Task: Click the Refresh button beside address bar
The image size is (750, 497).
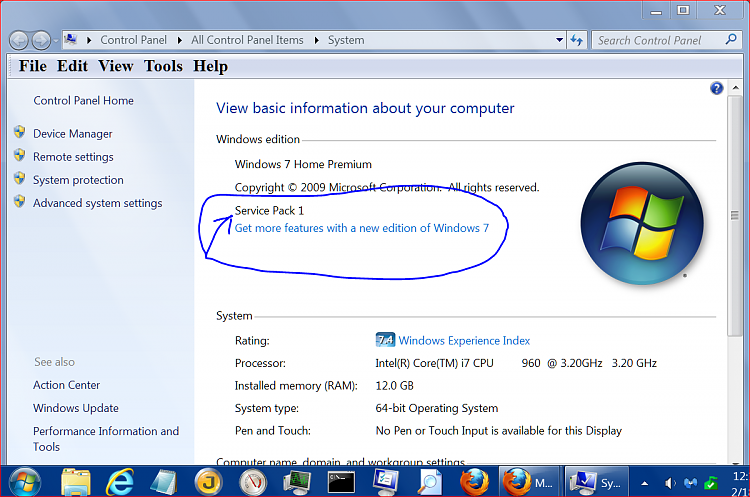Action: (577, 40)
